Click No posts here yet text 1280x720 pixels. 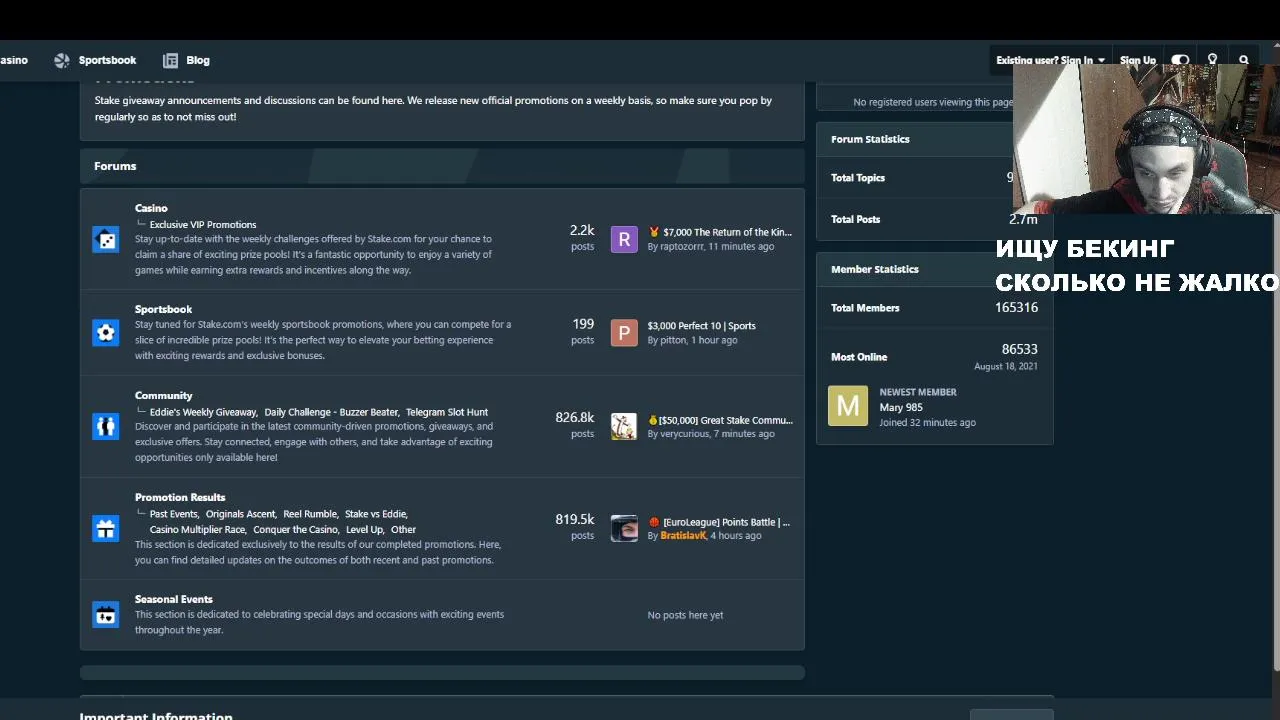click(685, 615)
